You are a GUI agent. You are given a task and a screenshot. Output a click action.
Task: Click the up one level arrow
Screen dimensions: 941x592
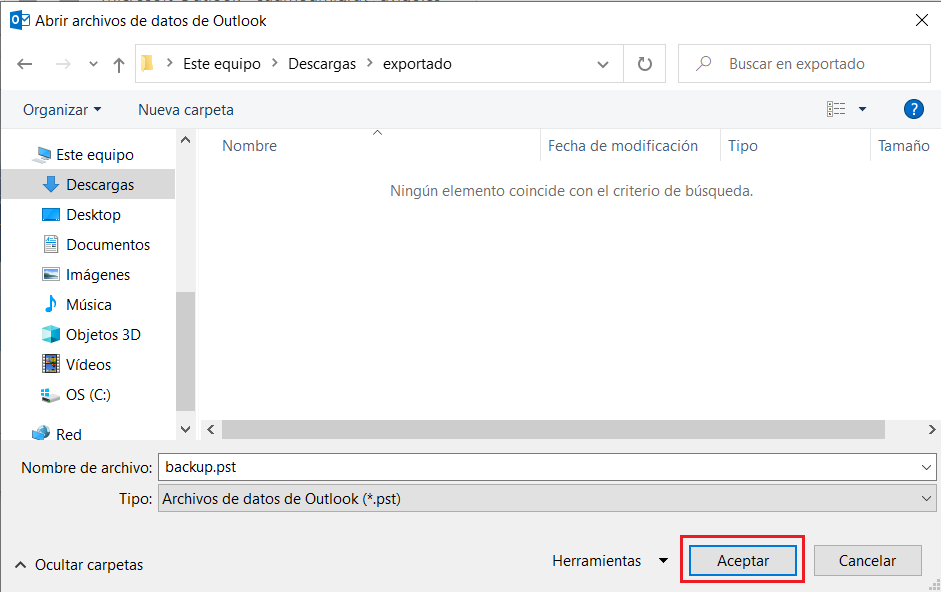point(119,64)
